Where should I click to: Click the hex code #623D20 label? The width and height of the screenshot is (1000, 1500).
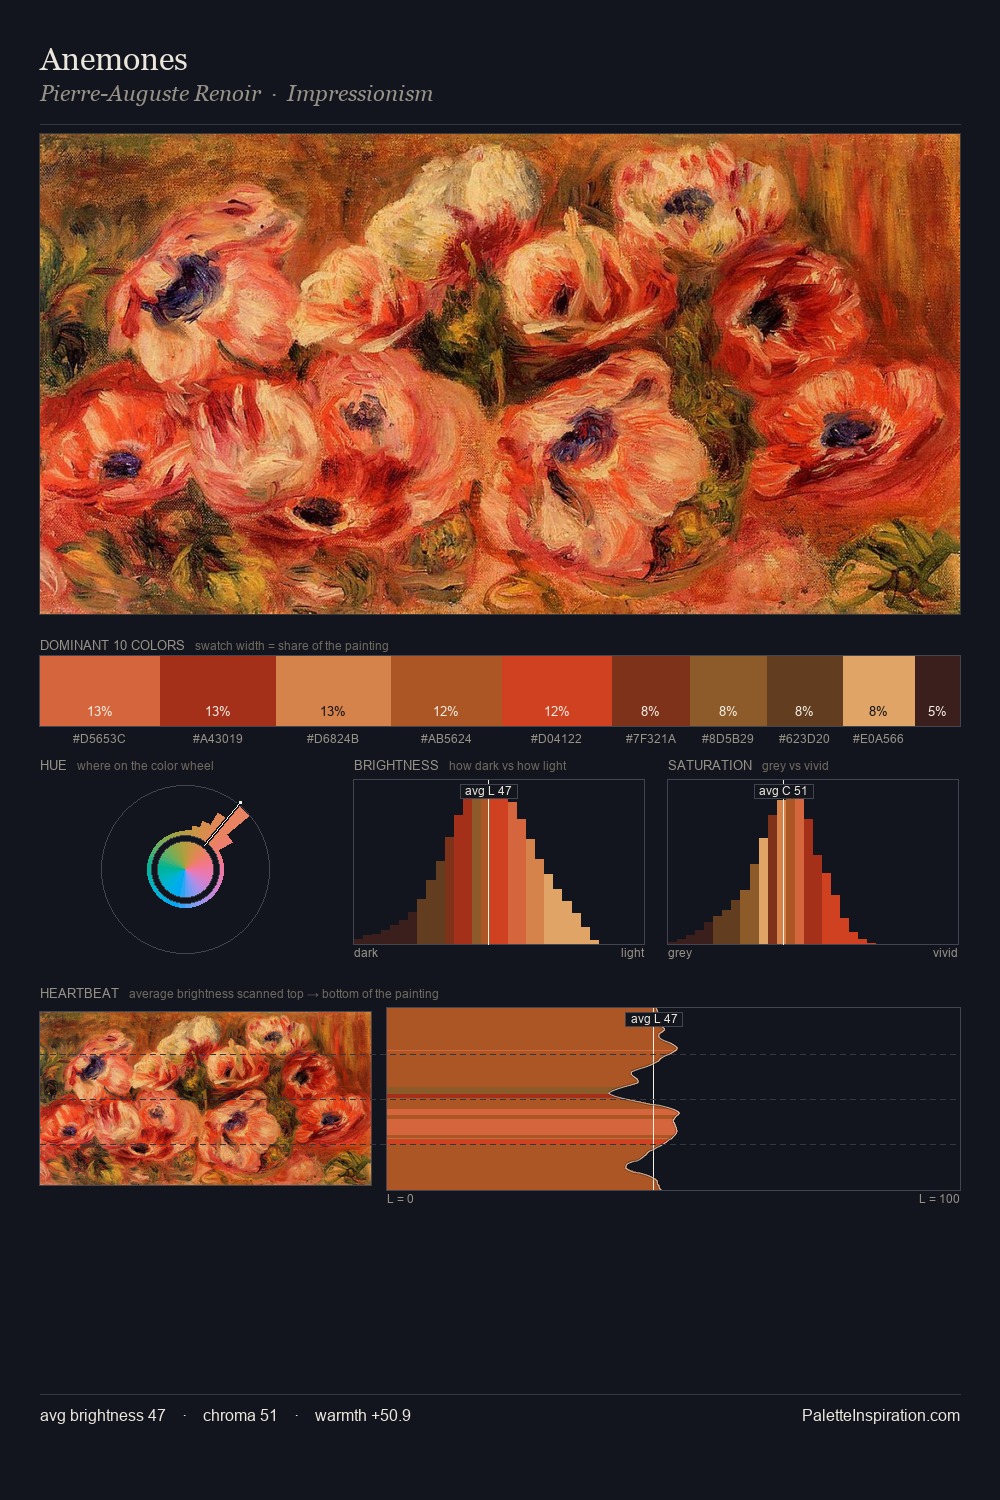804,739
